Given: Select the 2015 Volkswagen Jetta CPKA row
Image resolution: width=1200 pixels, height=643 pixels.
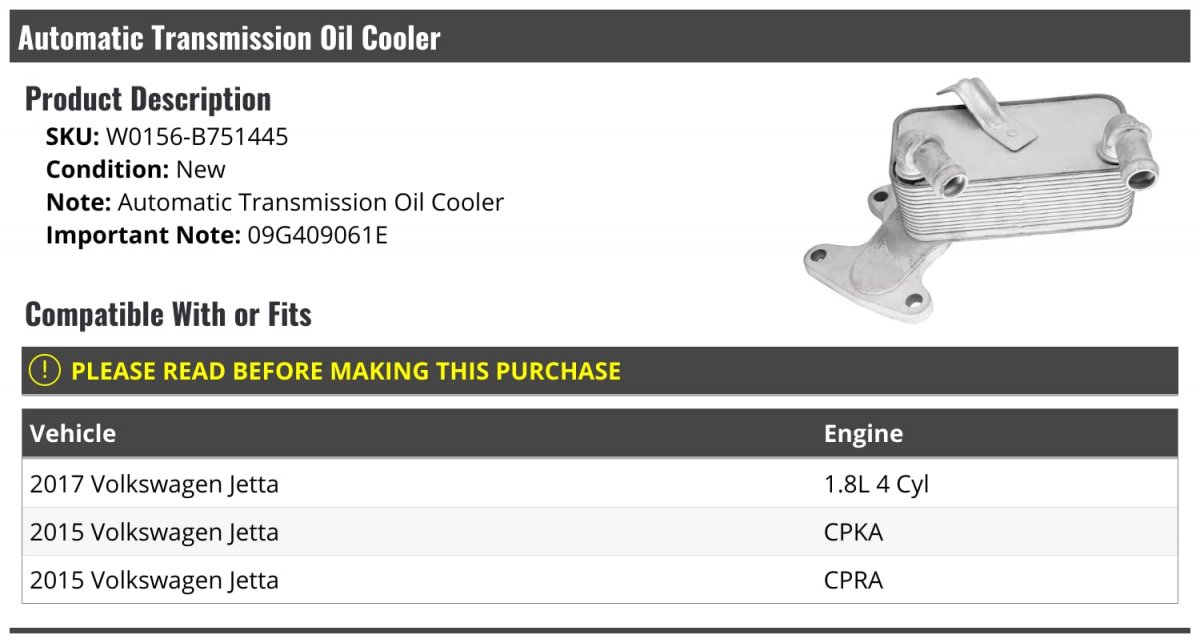Looking at the screenshot, I should pos(600,532).
